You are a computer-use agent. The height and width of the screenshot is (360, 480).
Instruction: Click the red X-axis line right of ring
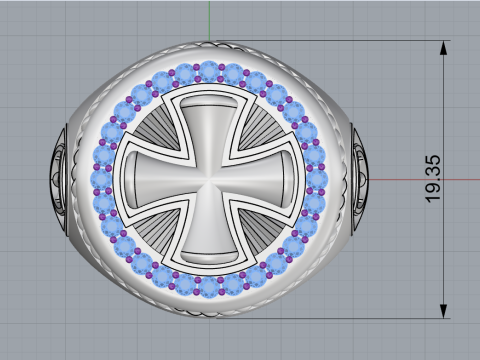[x=423, y=180]
